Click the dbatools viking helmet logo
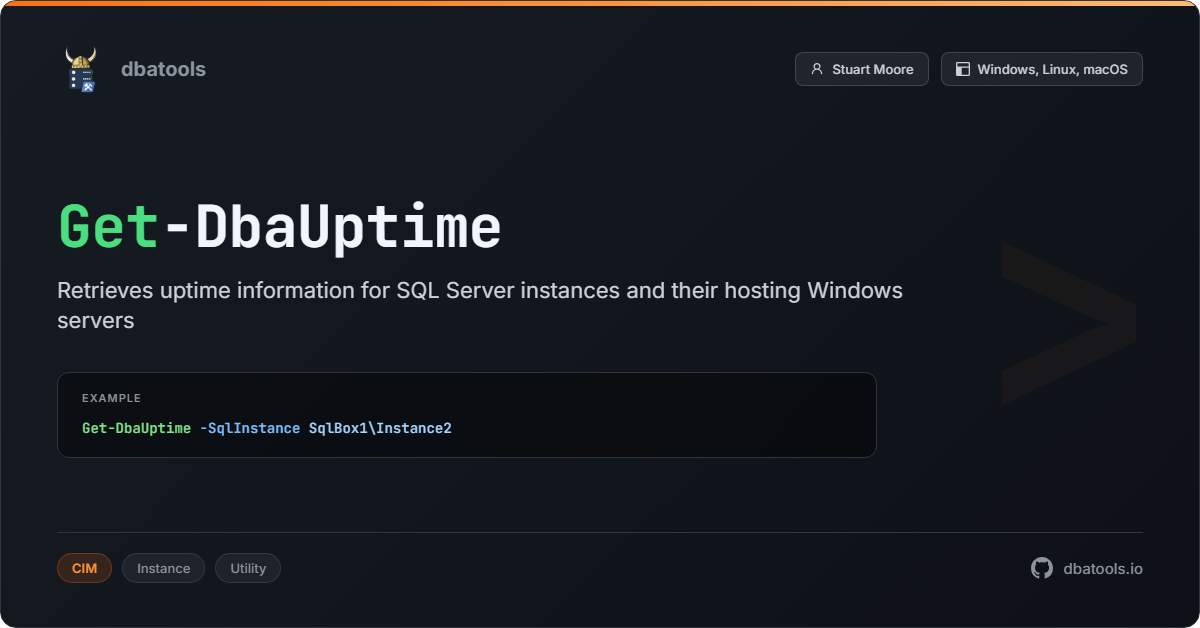 point(81,69)
